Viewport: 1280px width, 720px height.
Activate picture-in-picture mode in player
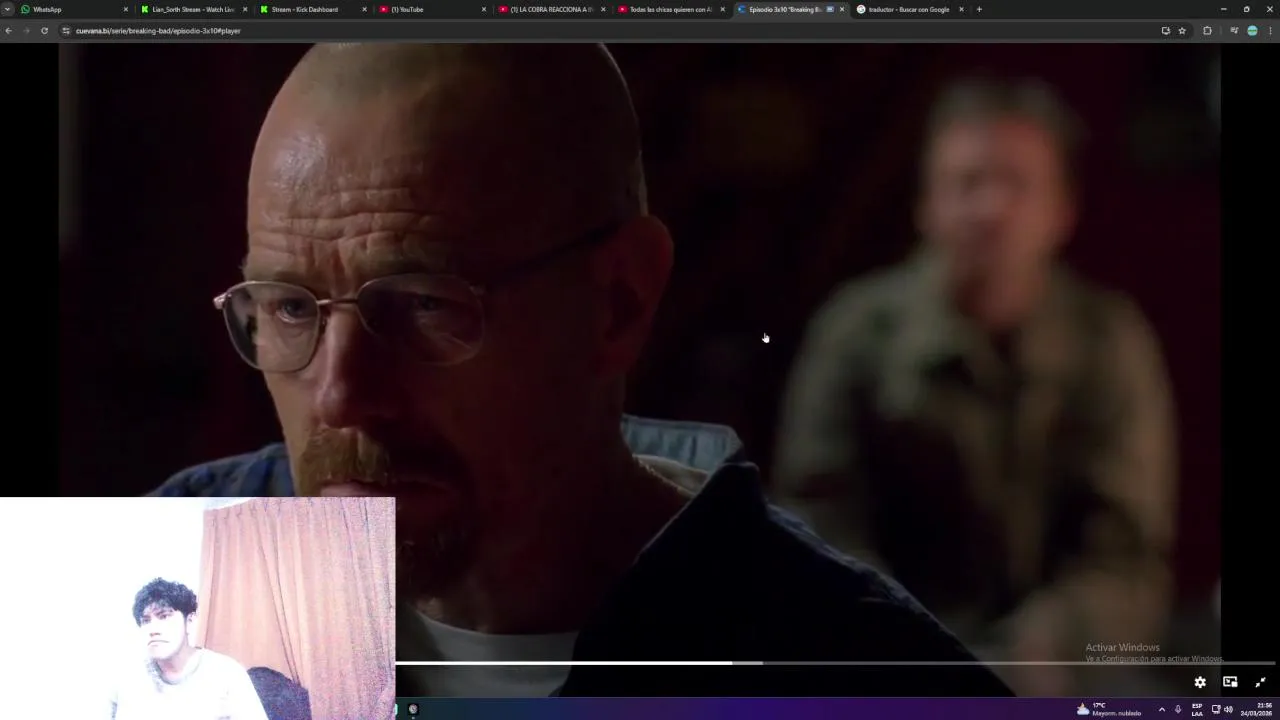(1230, 682)
